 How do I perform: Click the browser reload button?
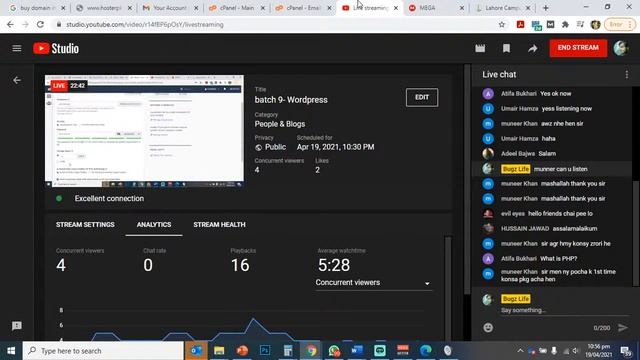(x=40, y=24)
